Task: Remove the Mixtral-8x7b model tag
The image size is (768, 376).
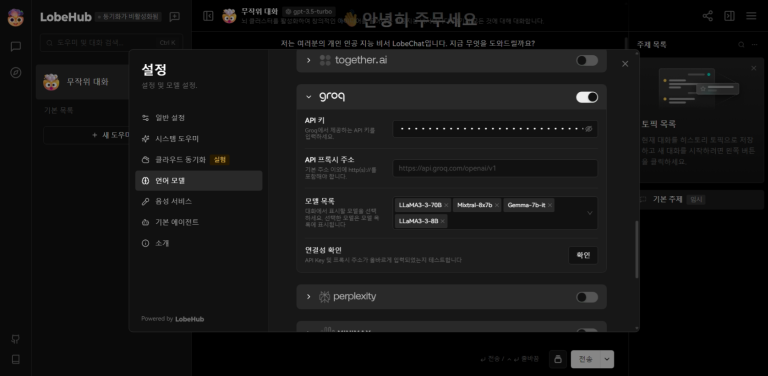Action: coord(497,205)
